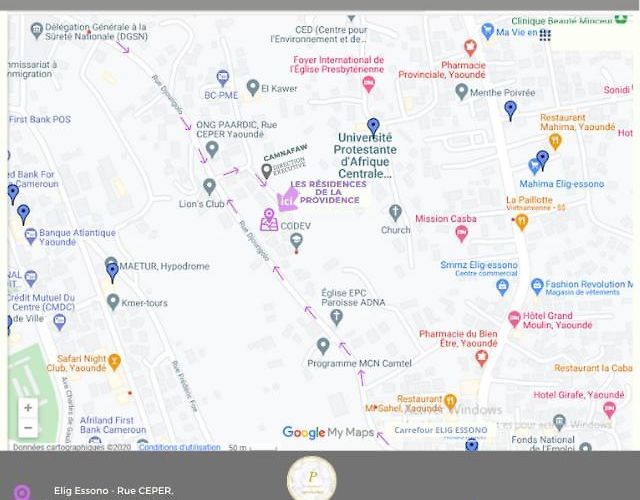Click the Restaurant la Caba label
Image resolution: width=640 pixels, height=500 pixels.
[593, 368]
